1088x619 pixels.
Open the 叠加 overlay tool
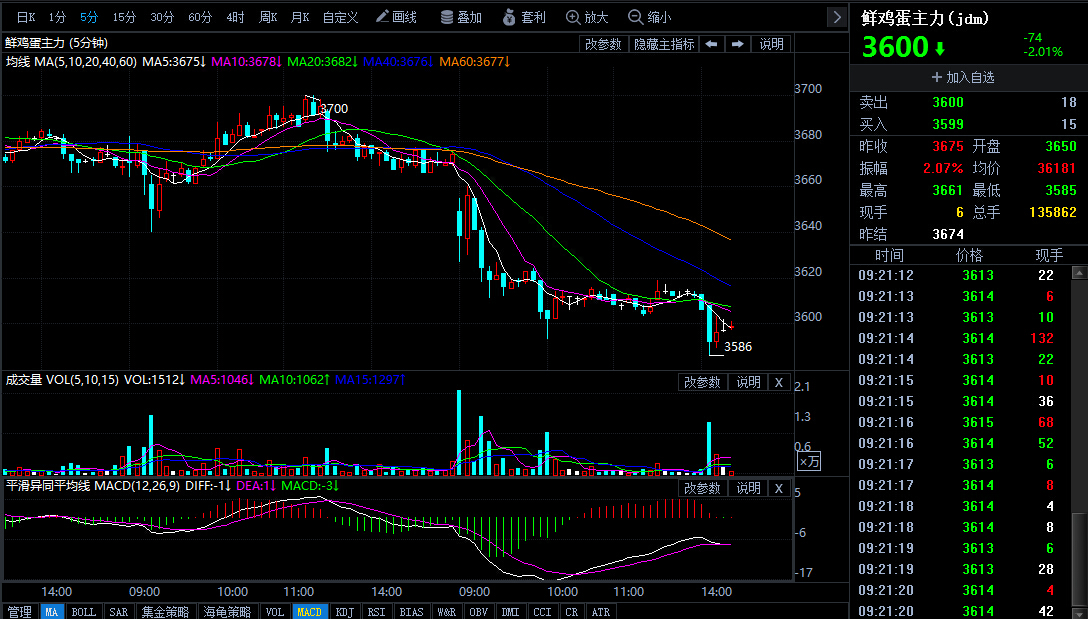click(461, 17)
